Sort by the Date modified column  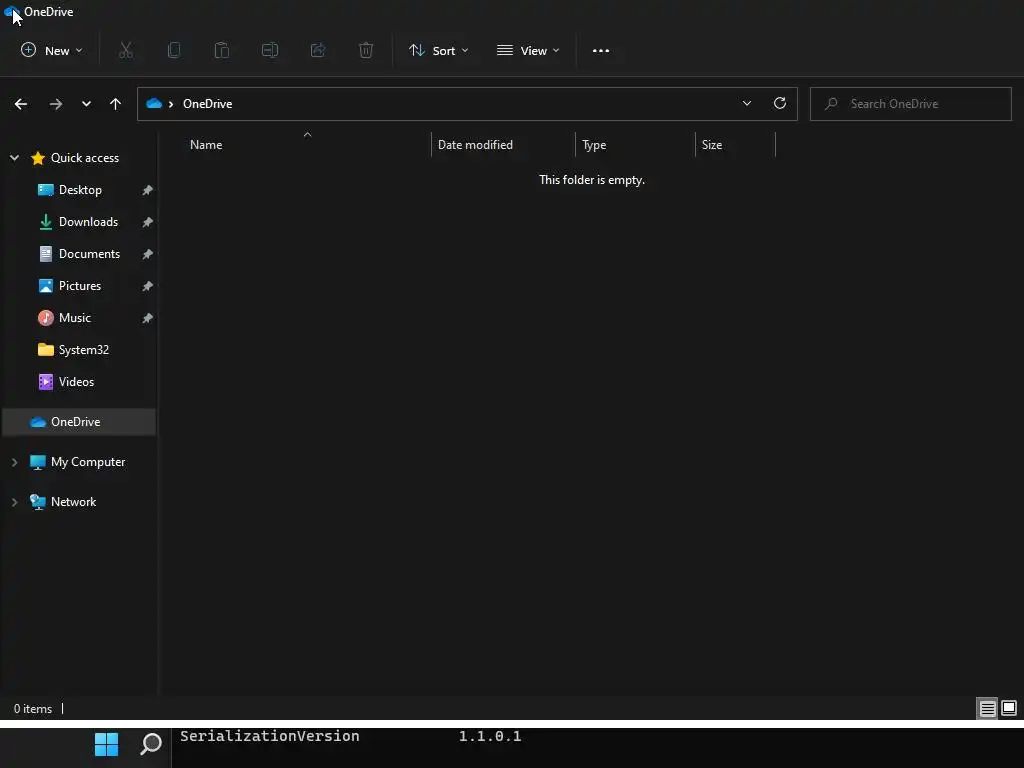475,145
